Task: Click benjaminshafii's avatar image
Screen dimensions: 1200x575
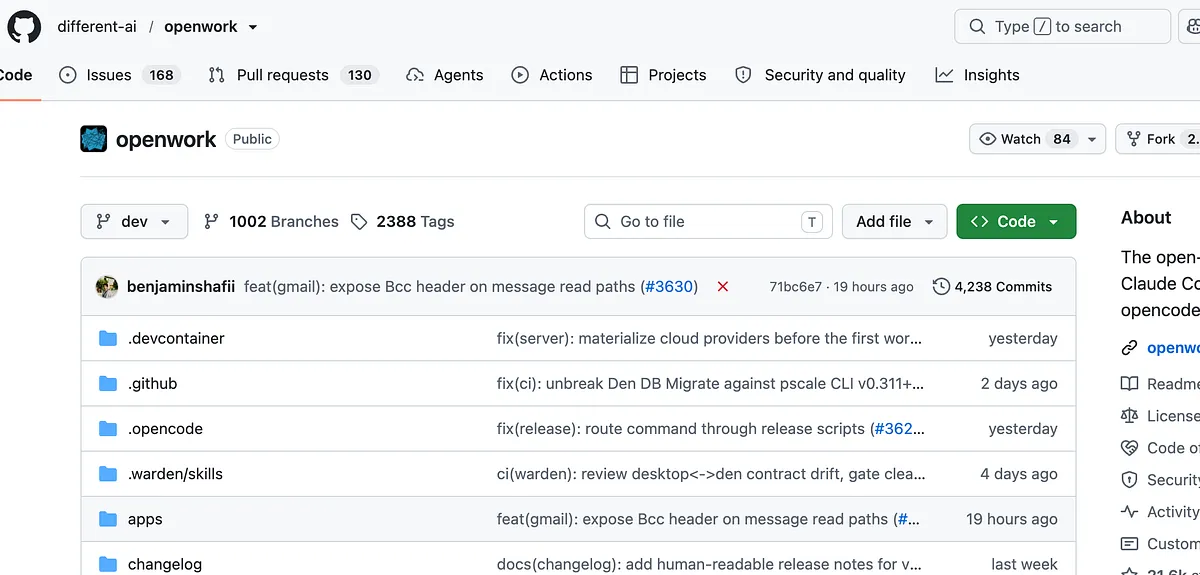Action: pos(107,287)
